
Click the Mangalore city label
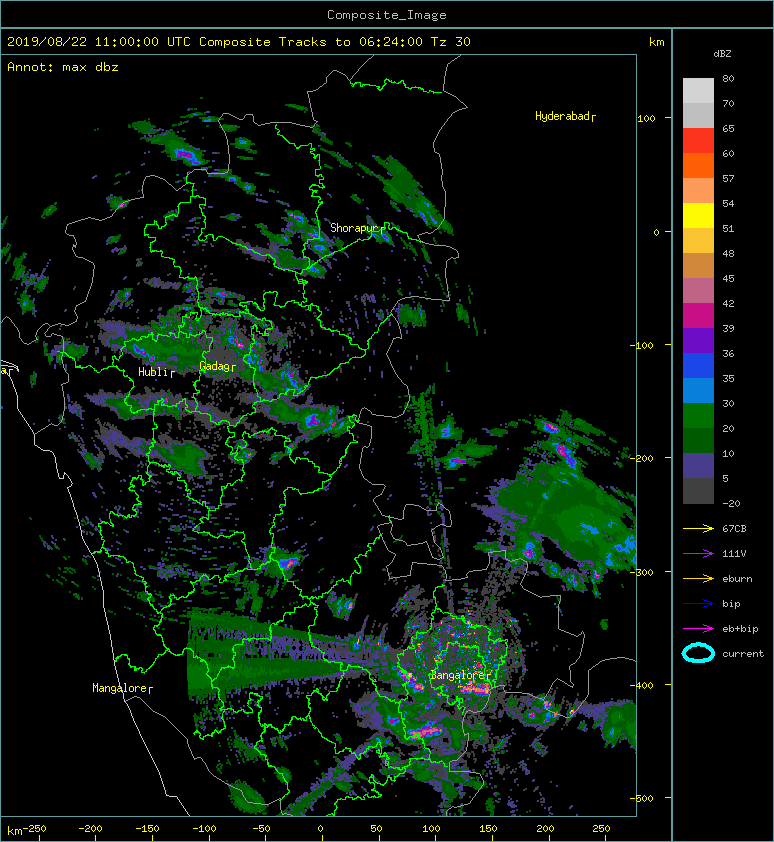122,688
